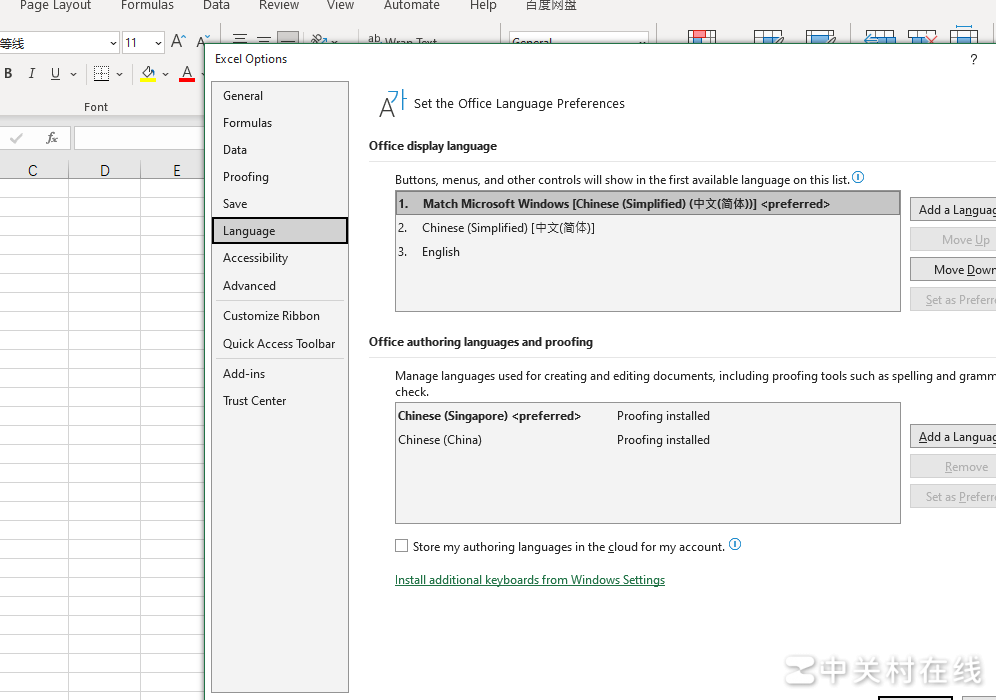
Task: Switch to the Advanced options category
Action: [249, 285]
